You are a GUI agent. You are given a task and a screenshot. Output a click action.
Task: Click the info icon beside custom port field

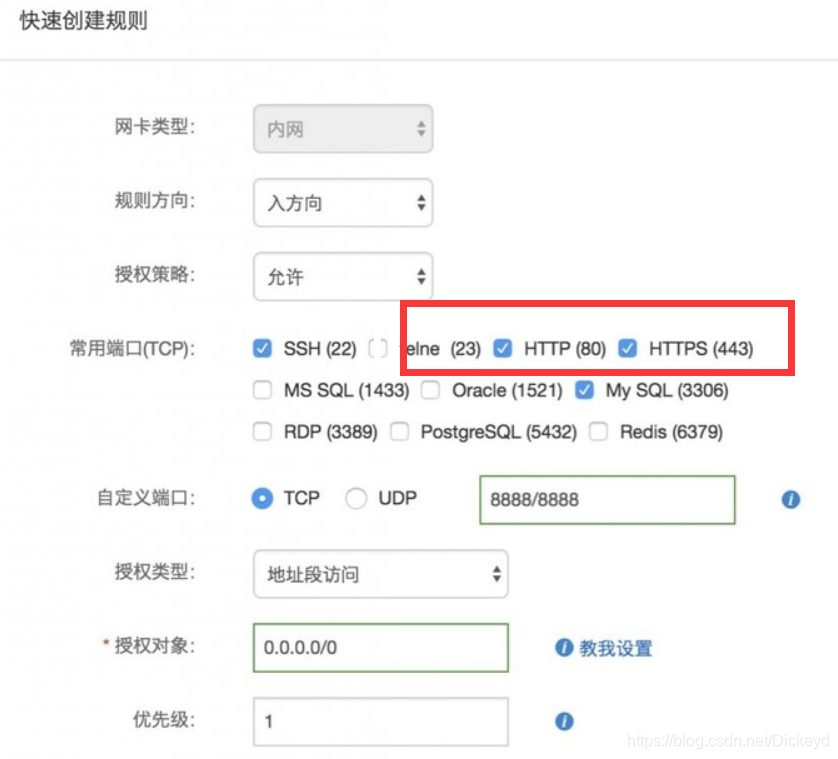tap(790, 499)
